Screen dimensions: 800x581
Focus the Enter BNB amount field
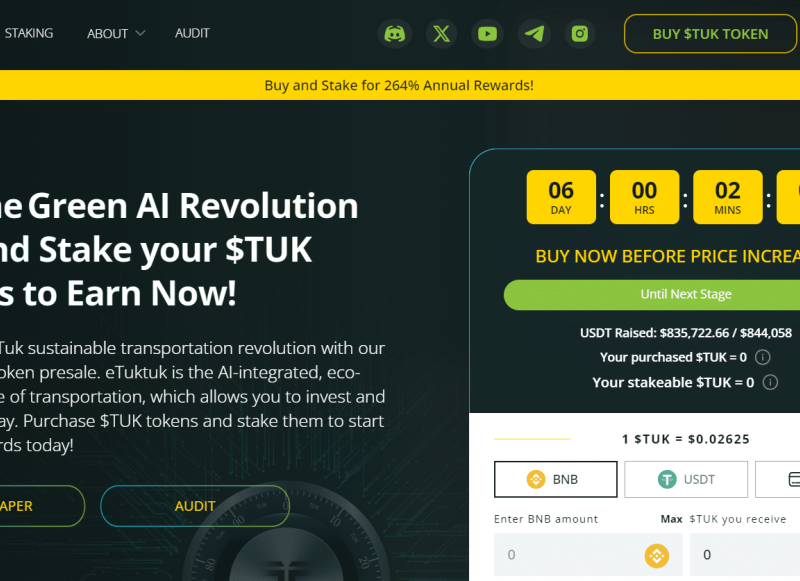(588, 555)
